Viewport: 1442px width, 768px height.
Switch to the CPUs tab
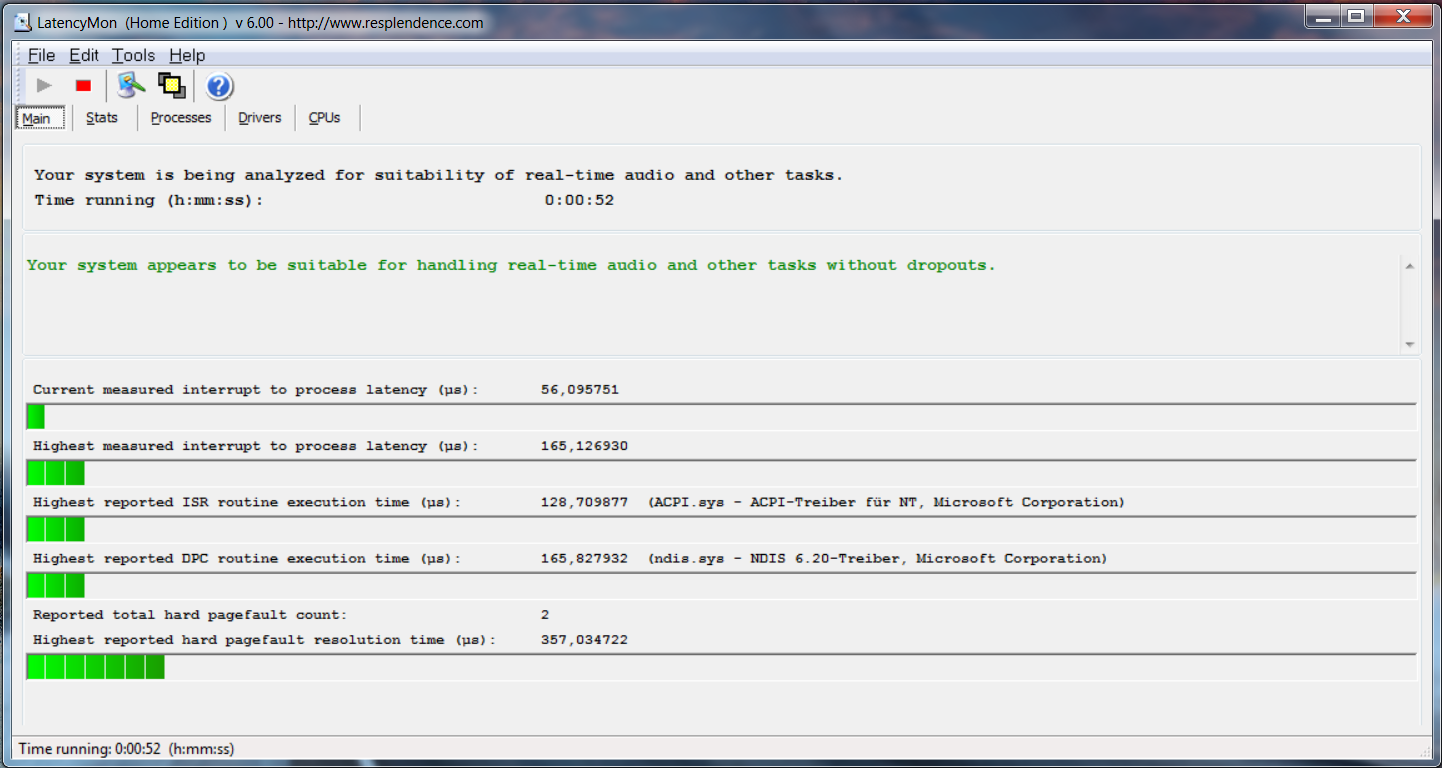click(325, 118)
